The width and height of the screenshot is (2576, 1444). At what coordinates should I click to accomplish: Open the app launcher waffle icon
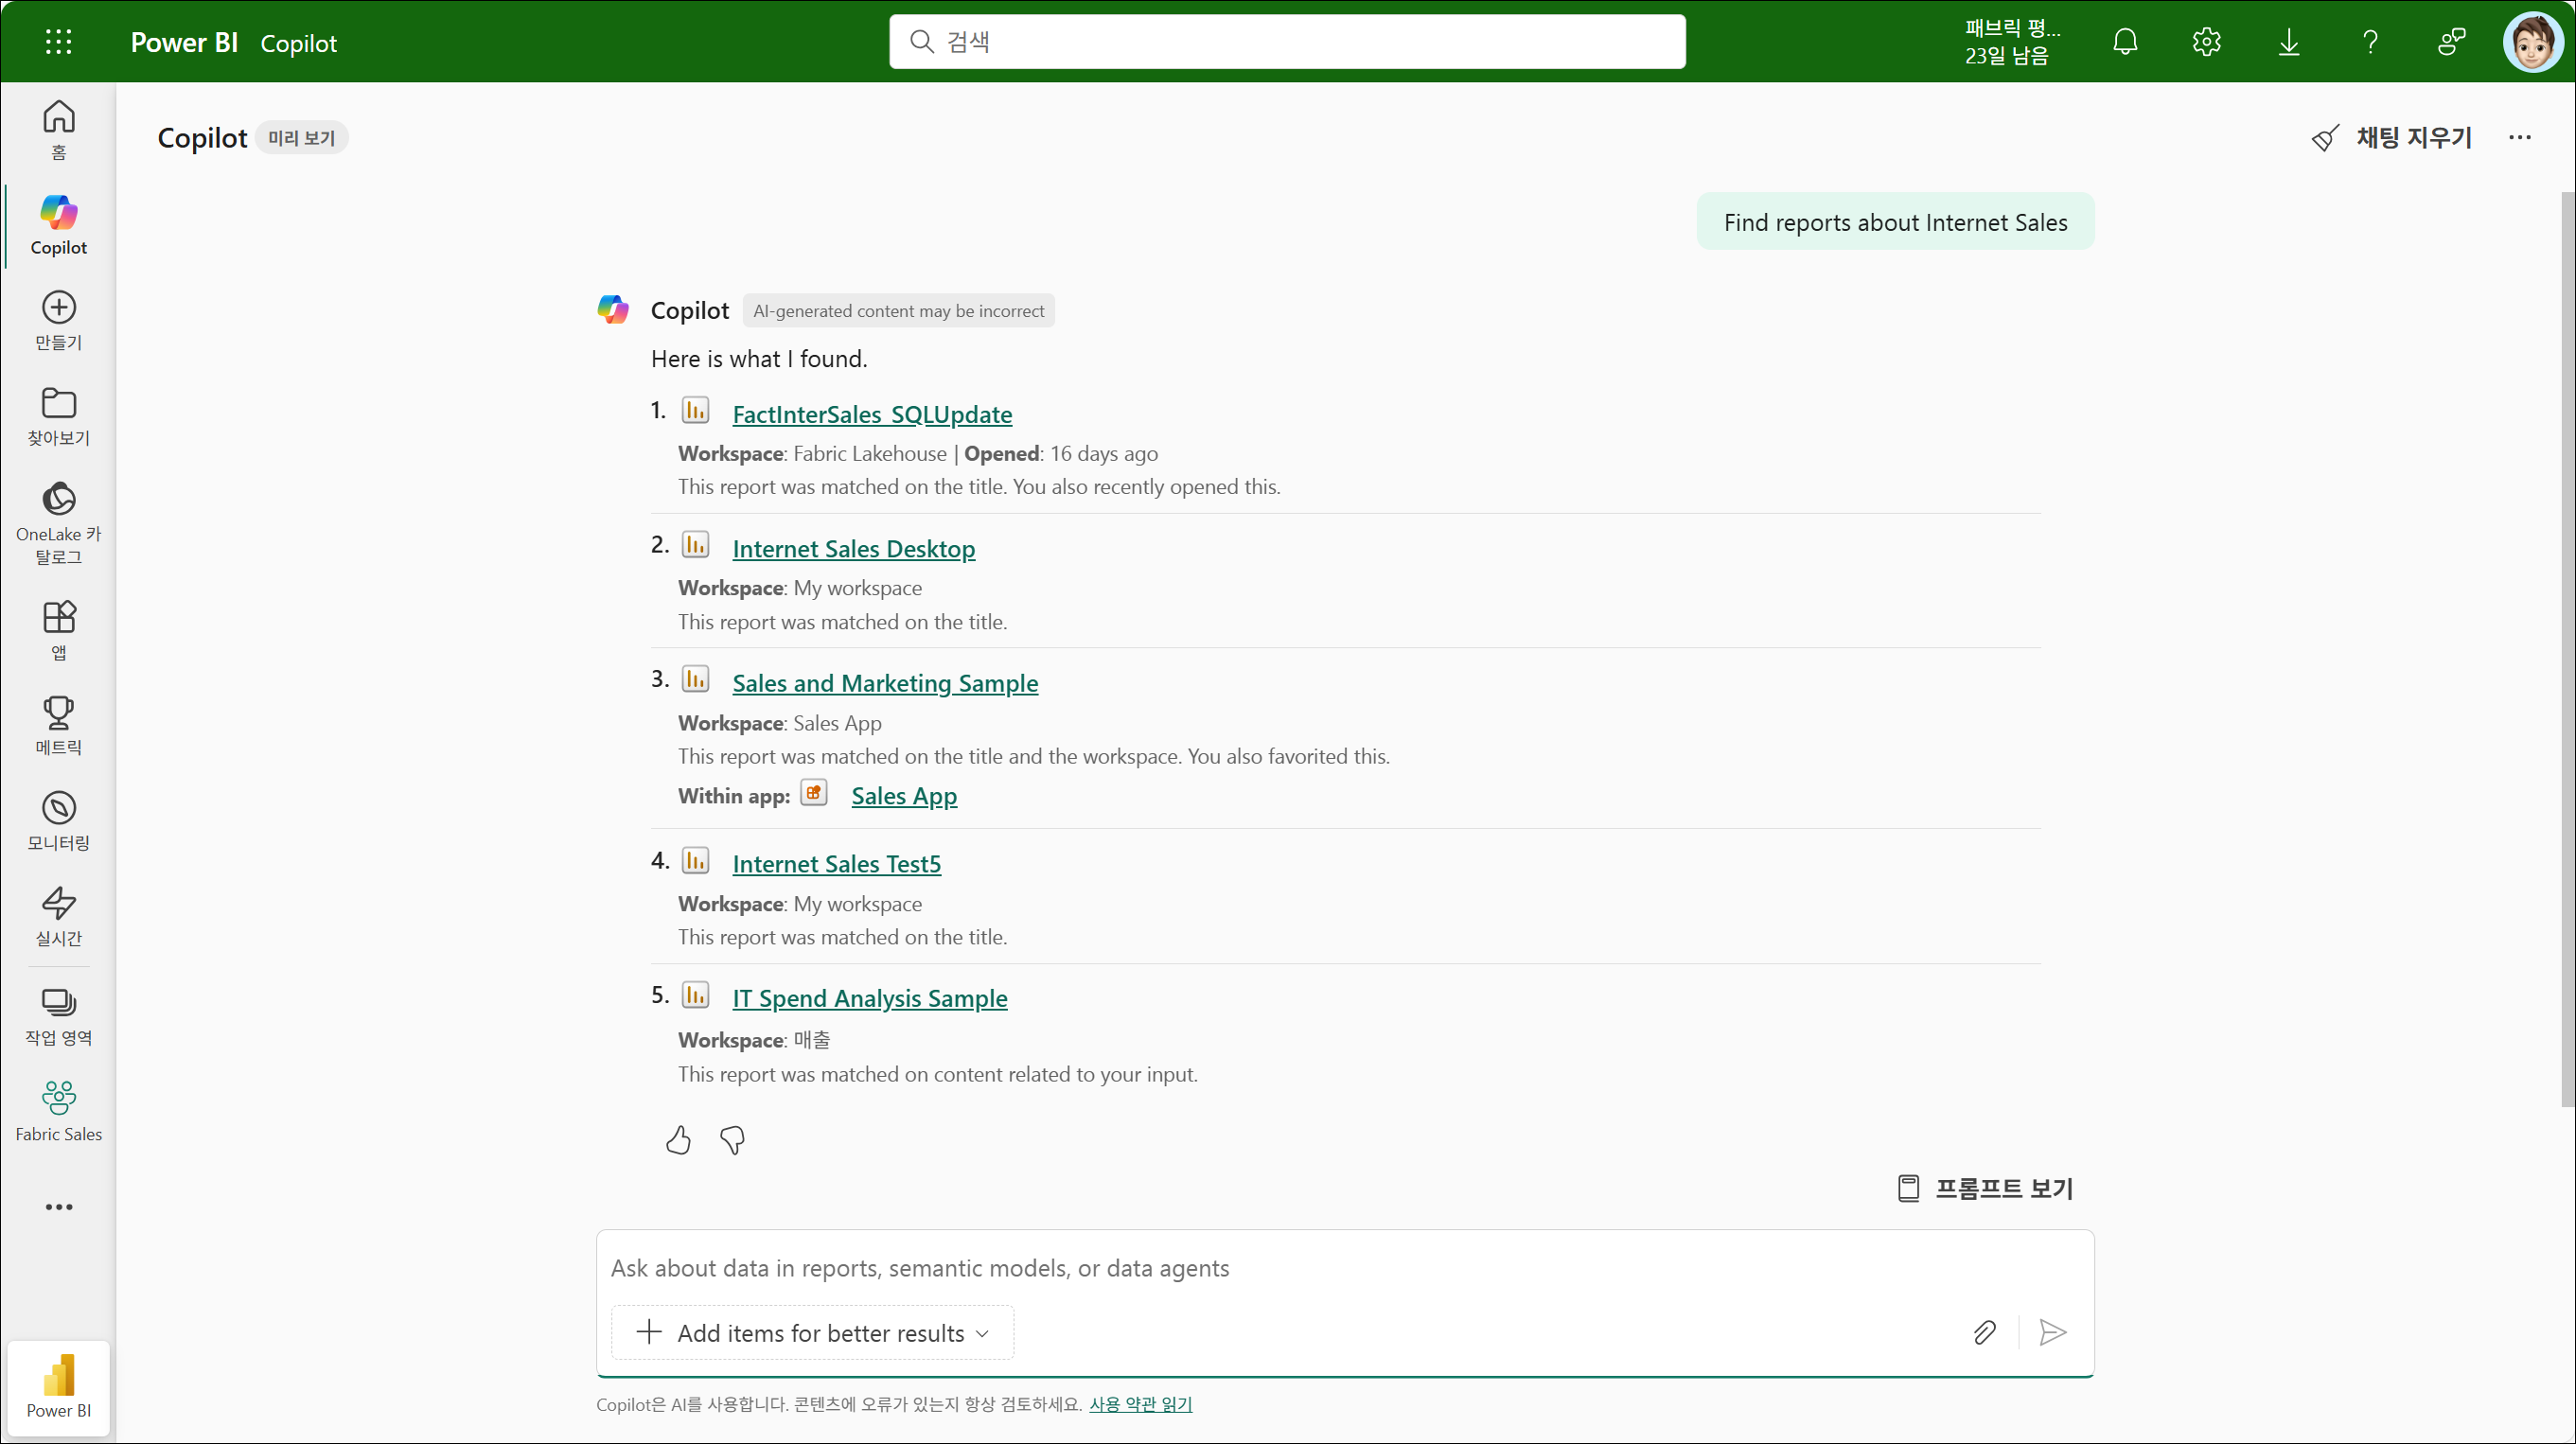pos(58,42)
